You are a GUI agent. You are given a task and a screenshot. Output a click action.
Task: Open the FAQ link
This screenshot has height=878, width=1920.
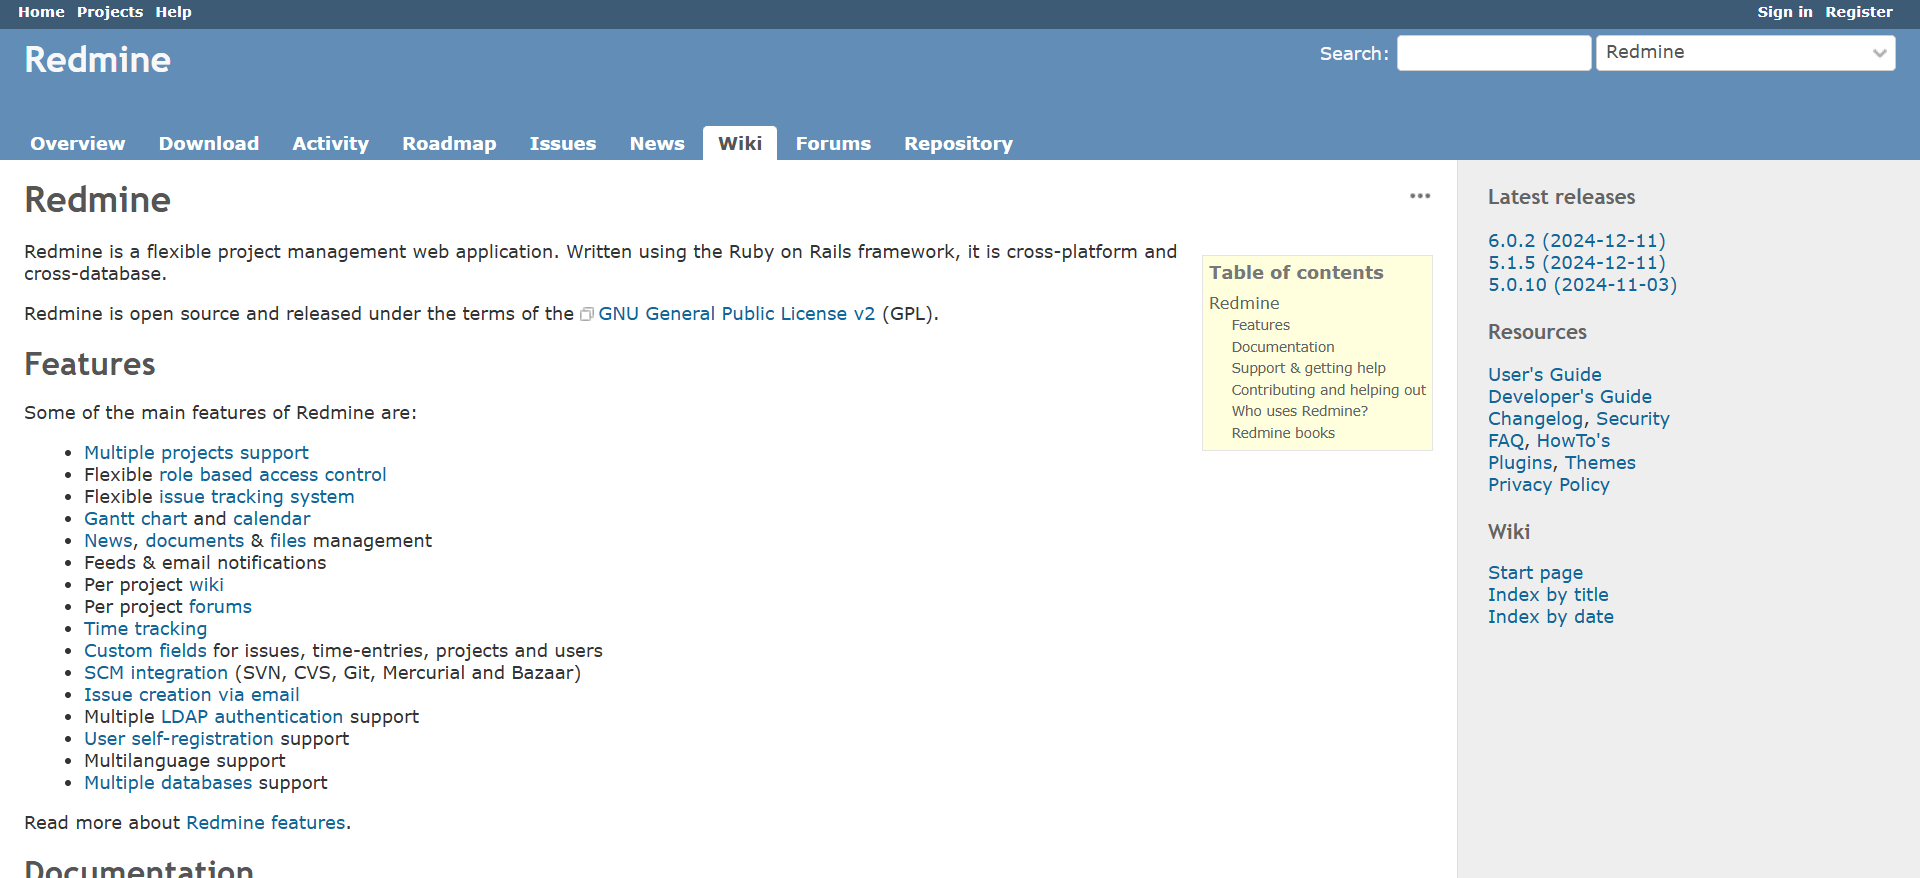point(1505,441)
